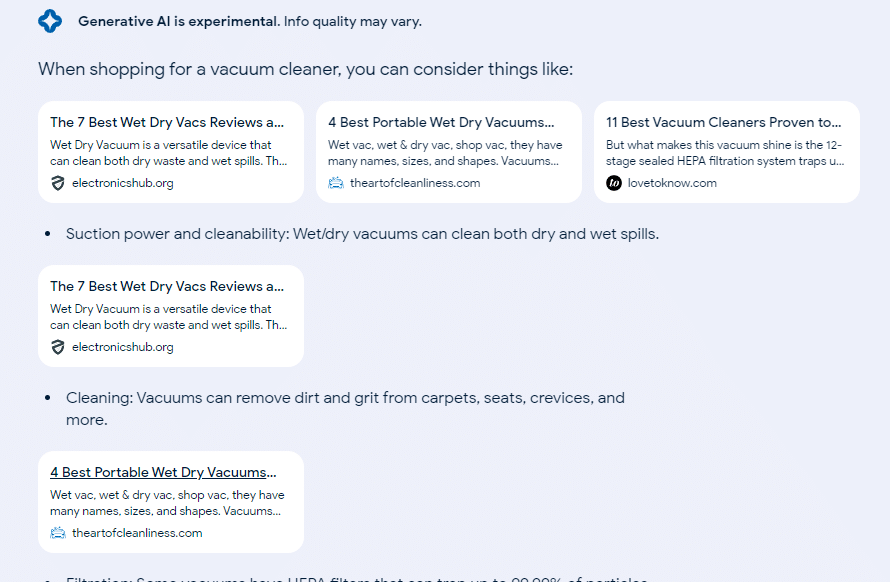The height and width of the screenshot is (582, 890).
Task: Click the lovetoknow.com favicon icon
Action: click(614, 183)
